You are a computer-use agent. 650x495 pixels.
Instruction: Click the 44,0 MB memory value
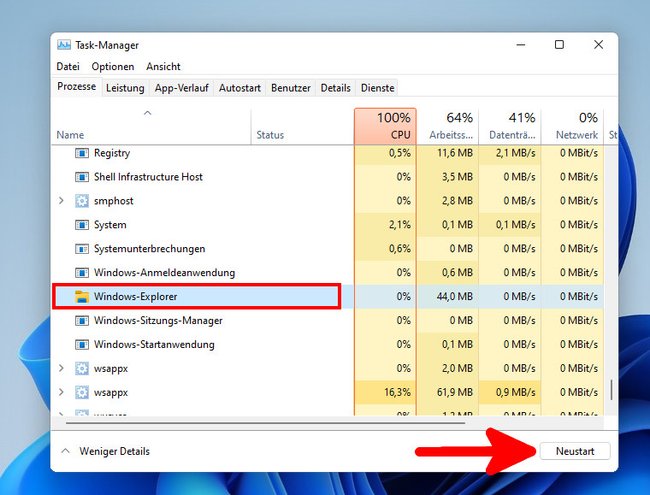(x=455, y=296)
